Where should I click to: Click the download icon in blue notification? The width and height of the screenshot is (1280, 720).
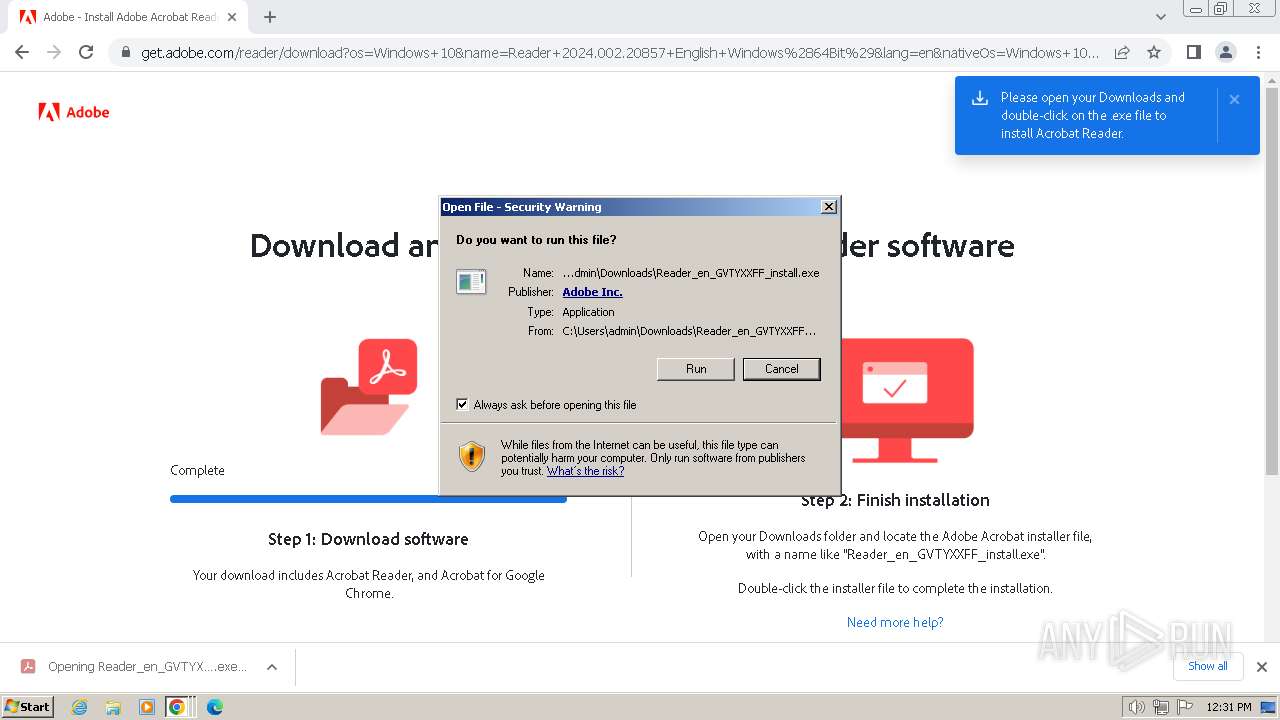tap(980, 98)
